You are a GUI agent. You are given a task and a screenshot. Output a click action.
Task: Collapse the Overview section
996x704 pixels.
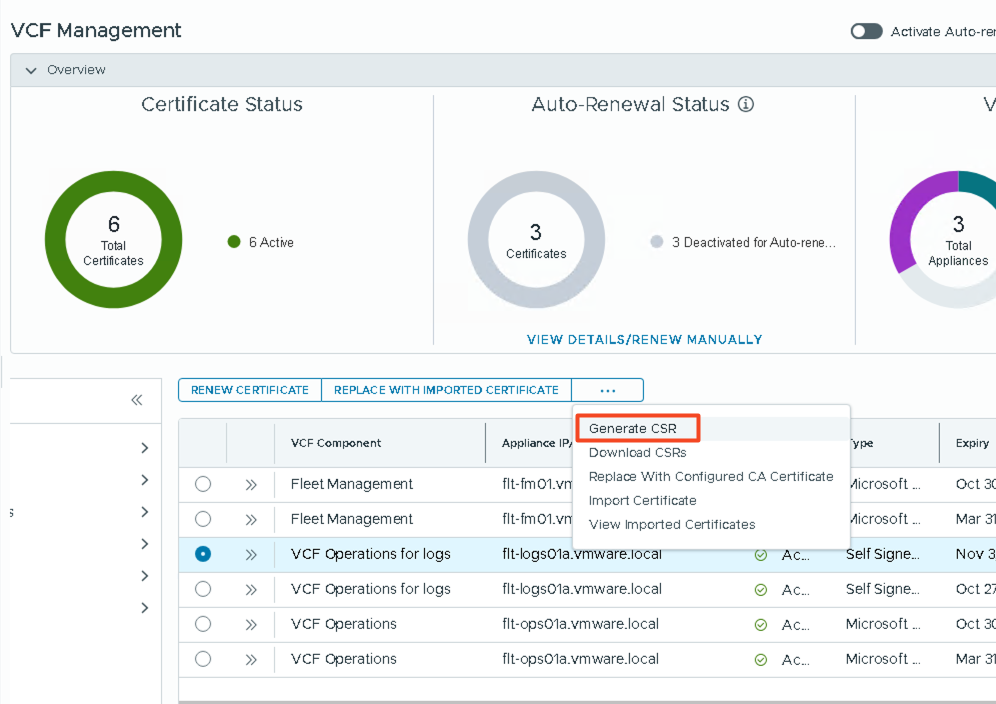[31, 70]
